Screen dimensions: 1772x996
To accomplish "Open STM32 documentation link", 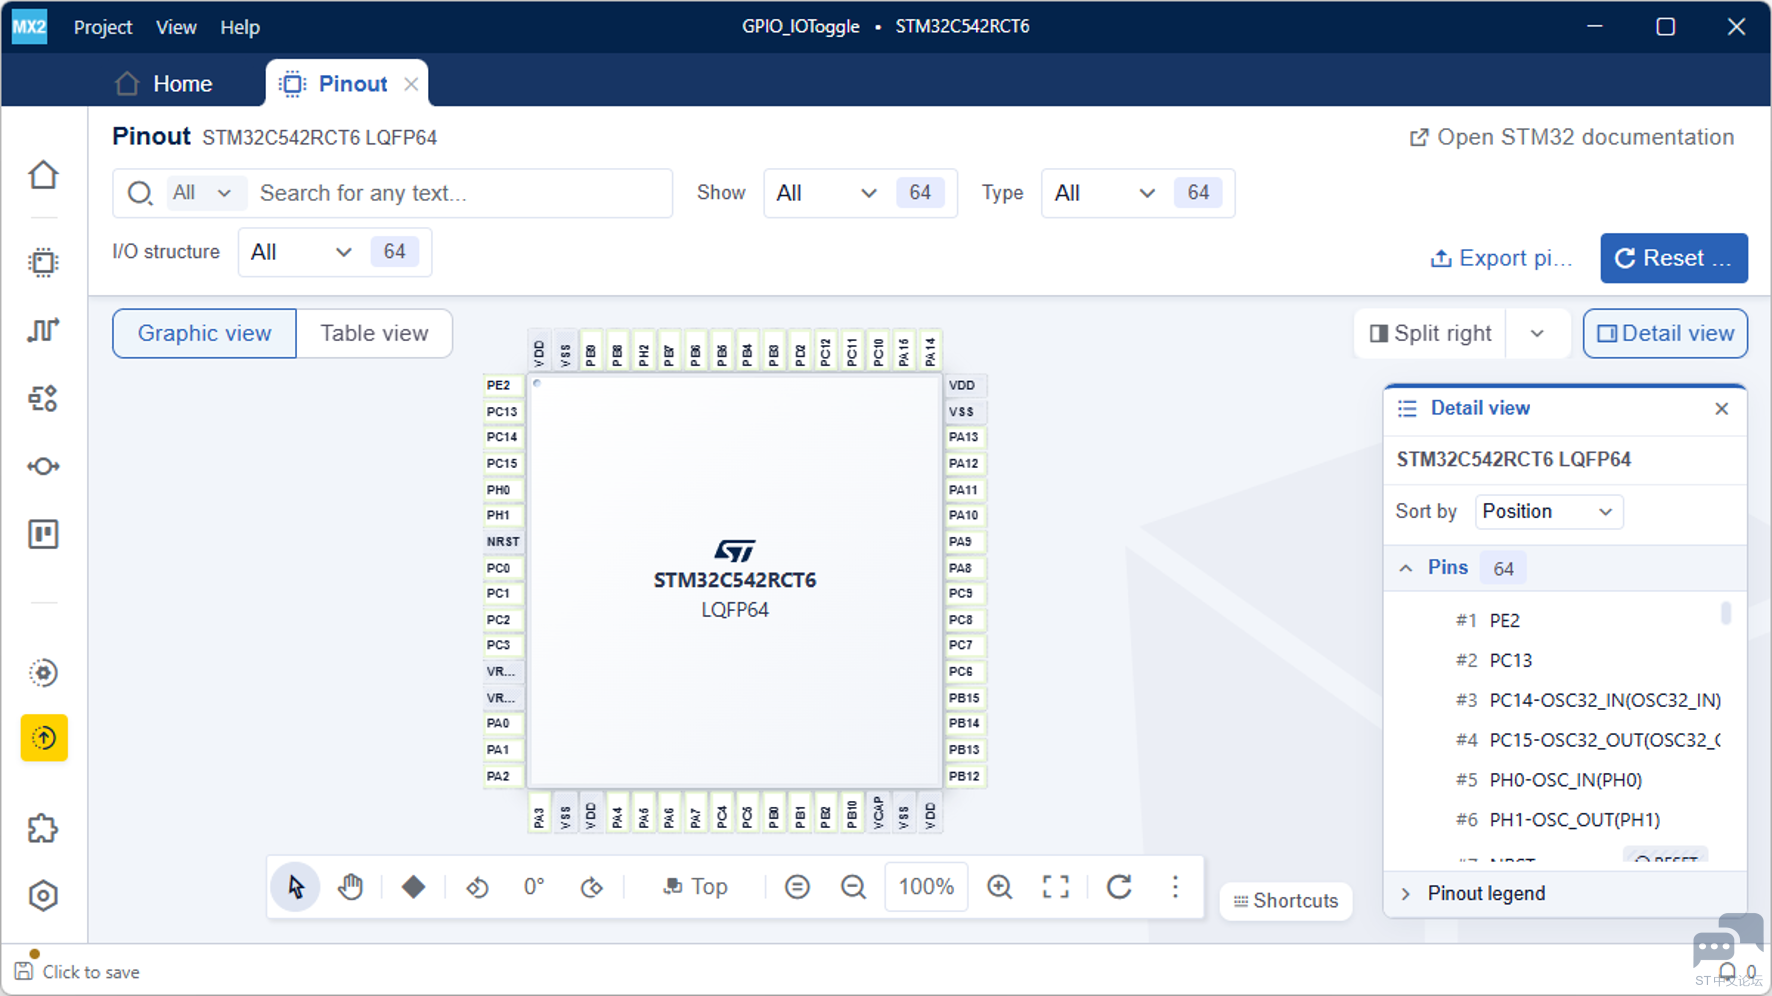I will (1571, 138).
